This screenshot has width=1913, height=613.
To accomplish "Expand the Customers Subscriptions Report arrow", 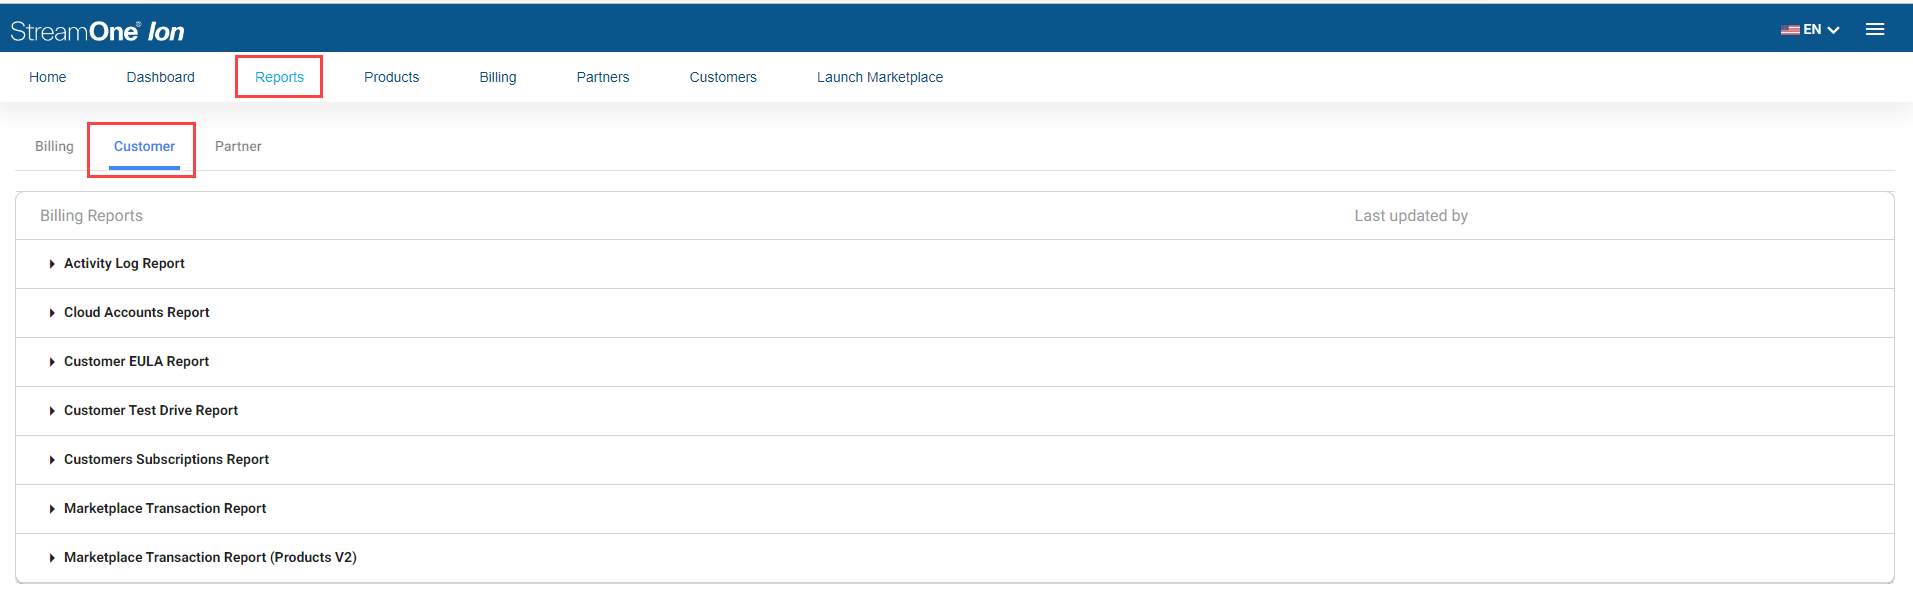I will tap(52, 460).
